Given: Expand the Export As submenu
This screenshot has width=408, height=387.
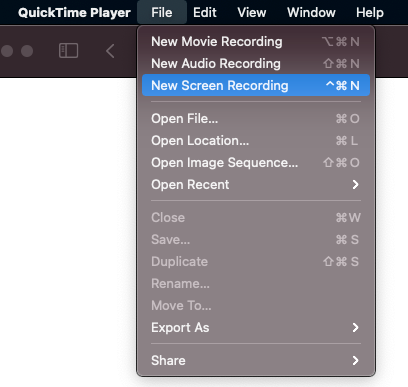Looking at the screenshot, I should click(x=256, y=327).
